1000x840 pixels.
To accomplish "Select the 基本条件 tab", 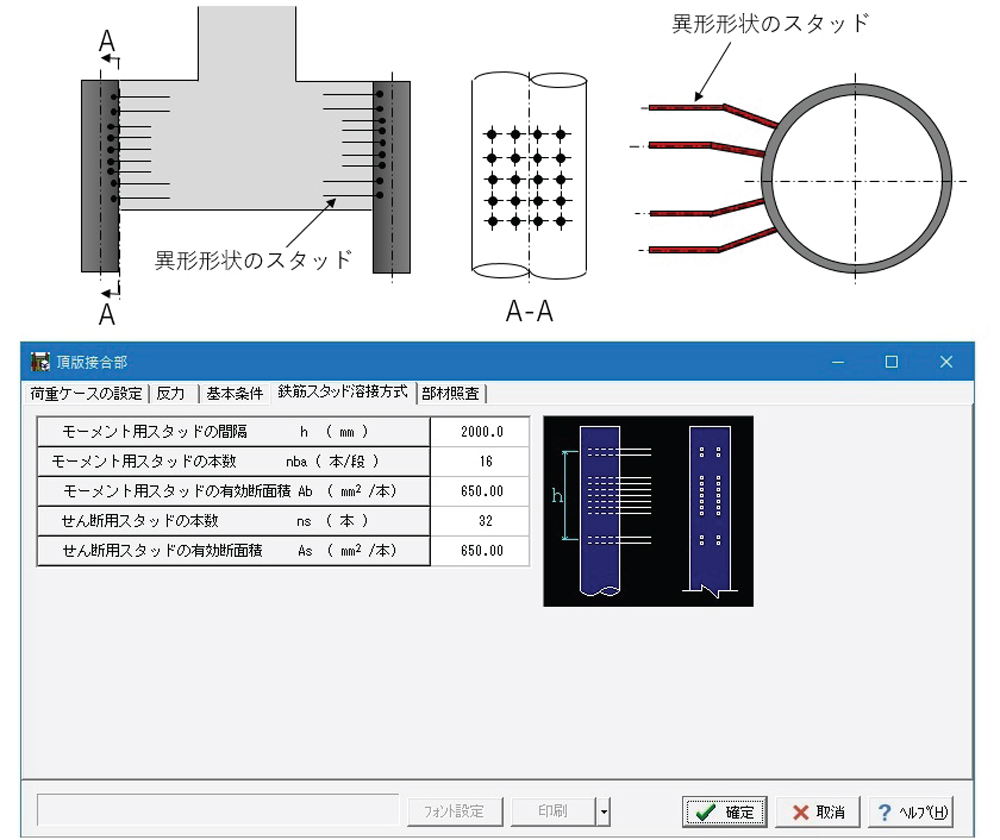I will pyautogui.click(x=235, y=394).
